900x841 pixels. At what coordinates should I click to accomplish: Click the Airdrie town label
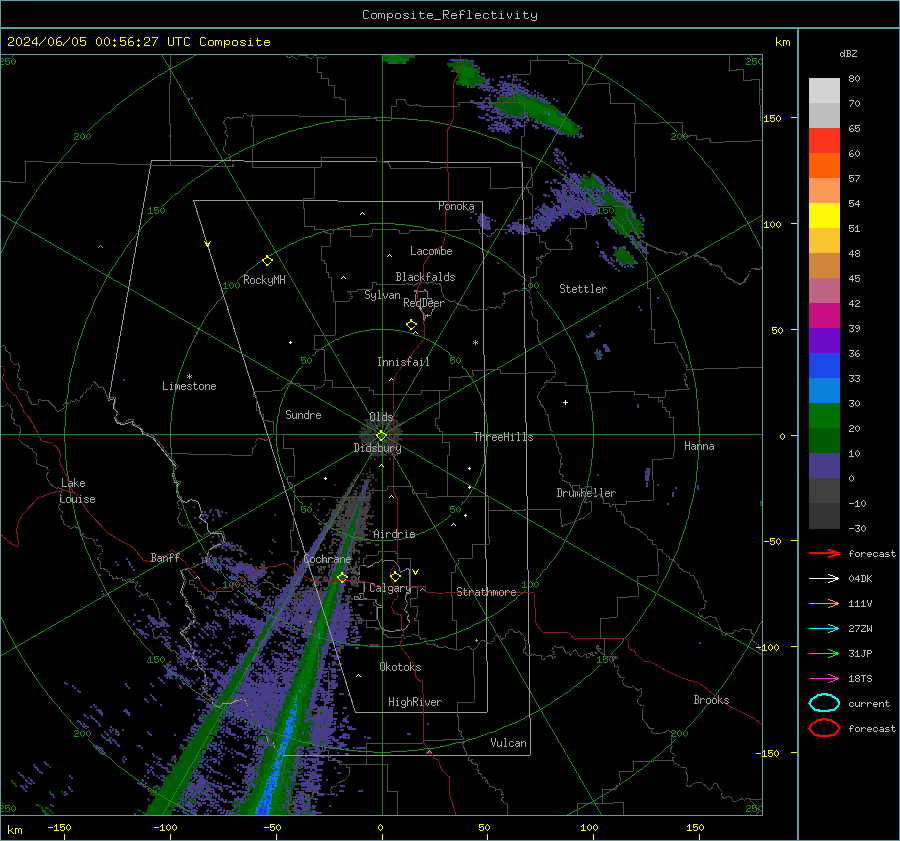tap(394, 534)
